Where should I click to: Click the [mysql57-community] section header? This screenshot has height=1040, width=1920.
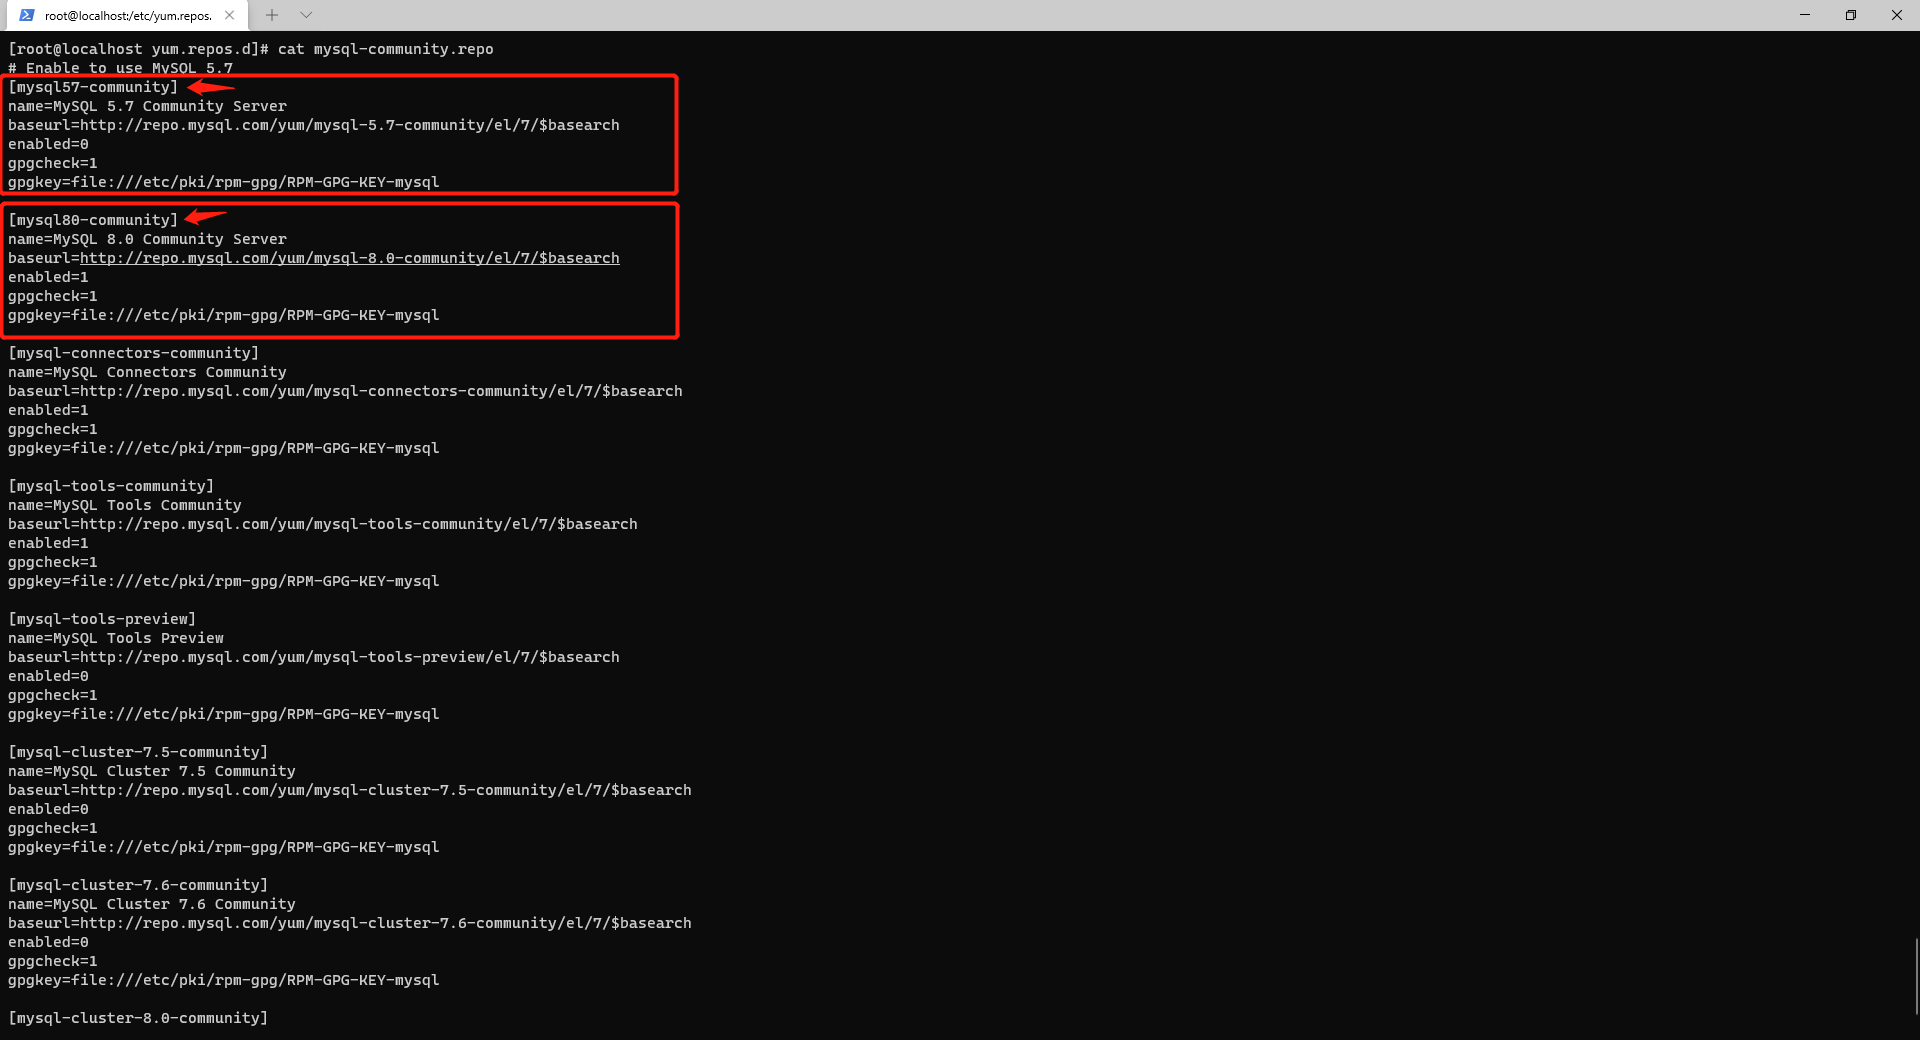click(93, 86)
